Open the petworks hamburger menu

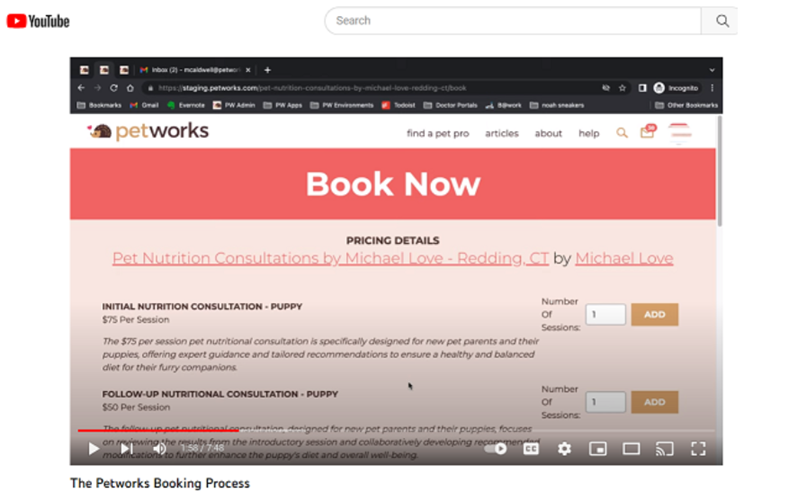pyautogui.click(x=679, y=133)
